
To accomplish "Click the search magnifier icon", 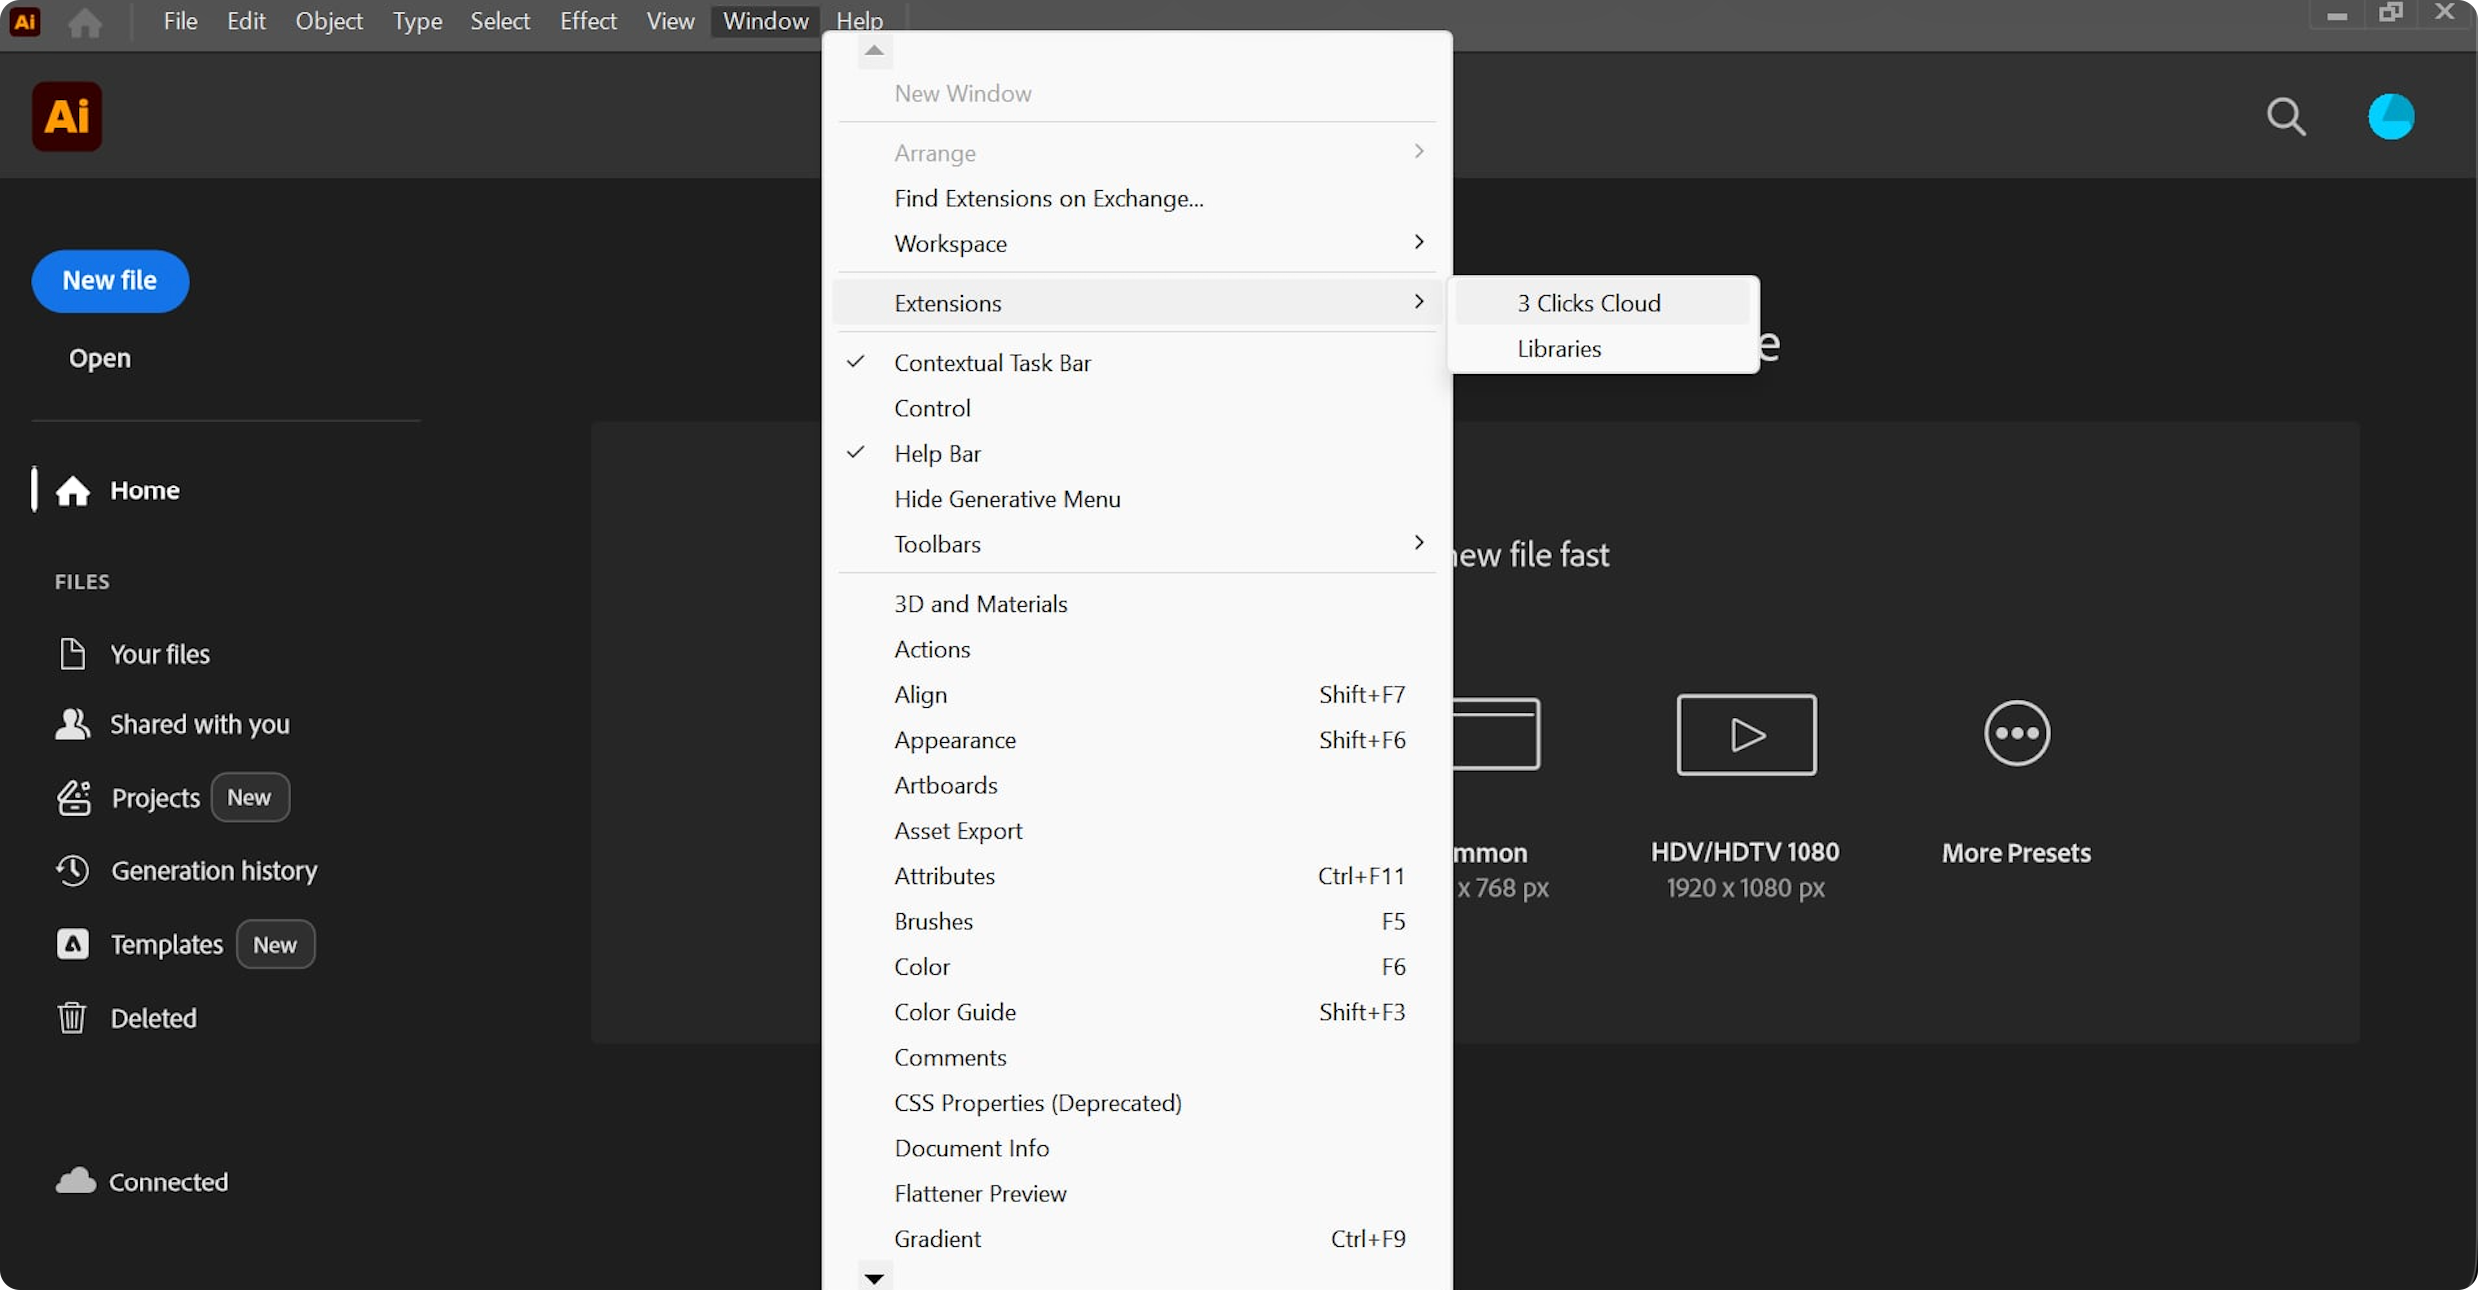I will click(x=2285, y=117).
